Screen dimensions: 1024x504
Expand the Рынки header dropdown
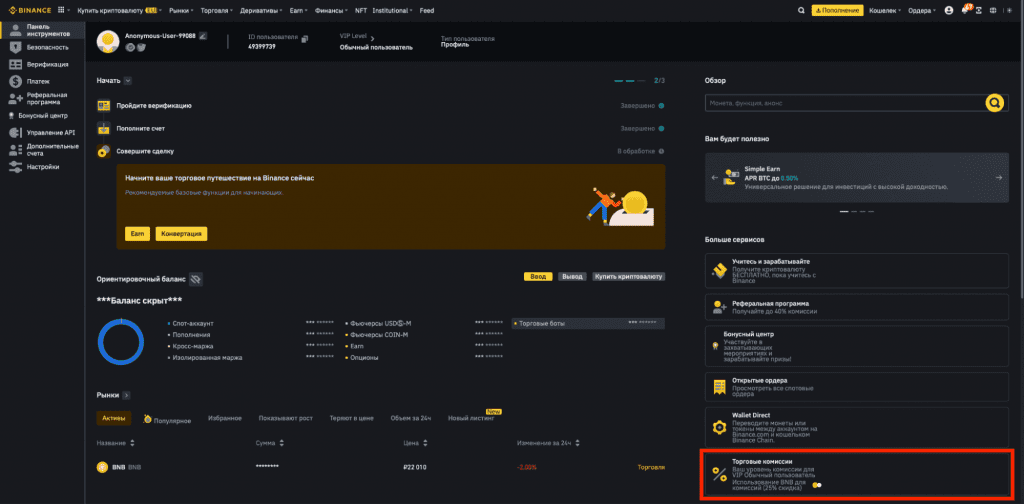coord(179,10)
